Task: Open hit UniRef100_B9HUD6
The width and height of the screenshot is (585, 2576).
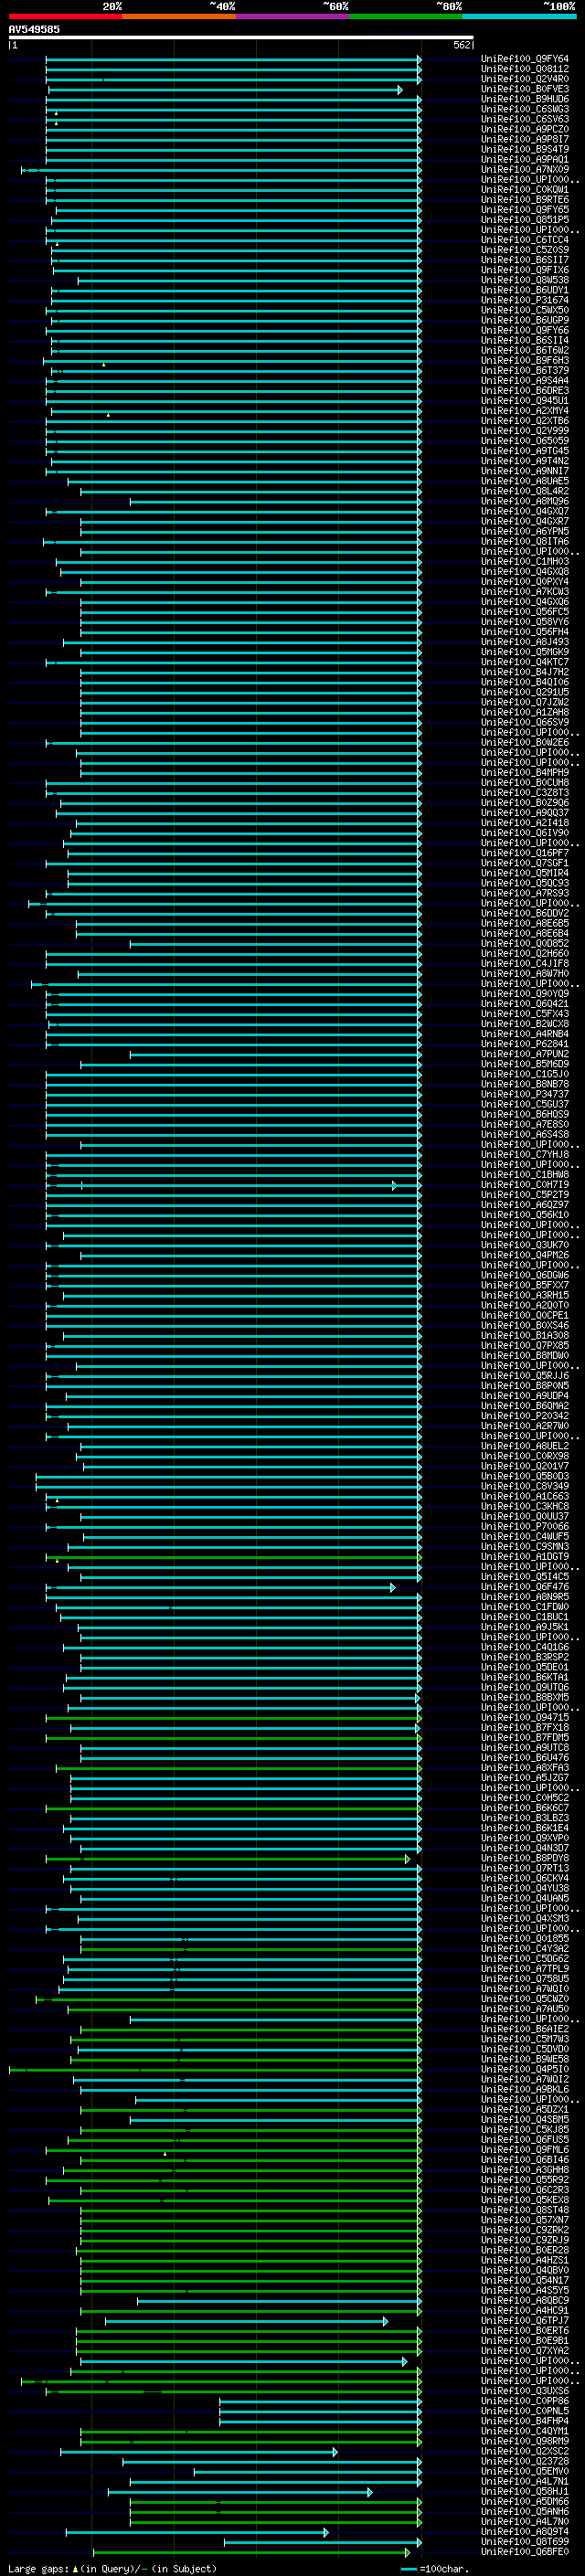Action: [x=525, y=99]
